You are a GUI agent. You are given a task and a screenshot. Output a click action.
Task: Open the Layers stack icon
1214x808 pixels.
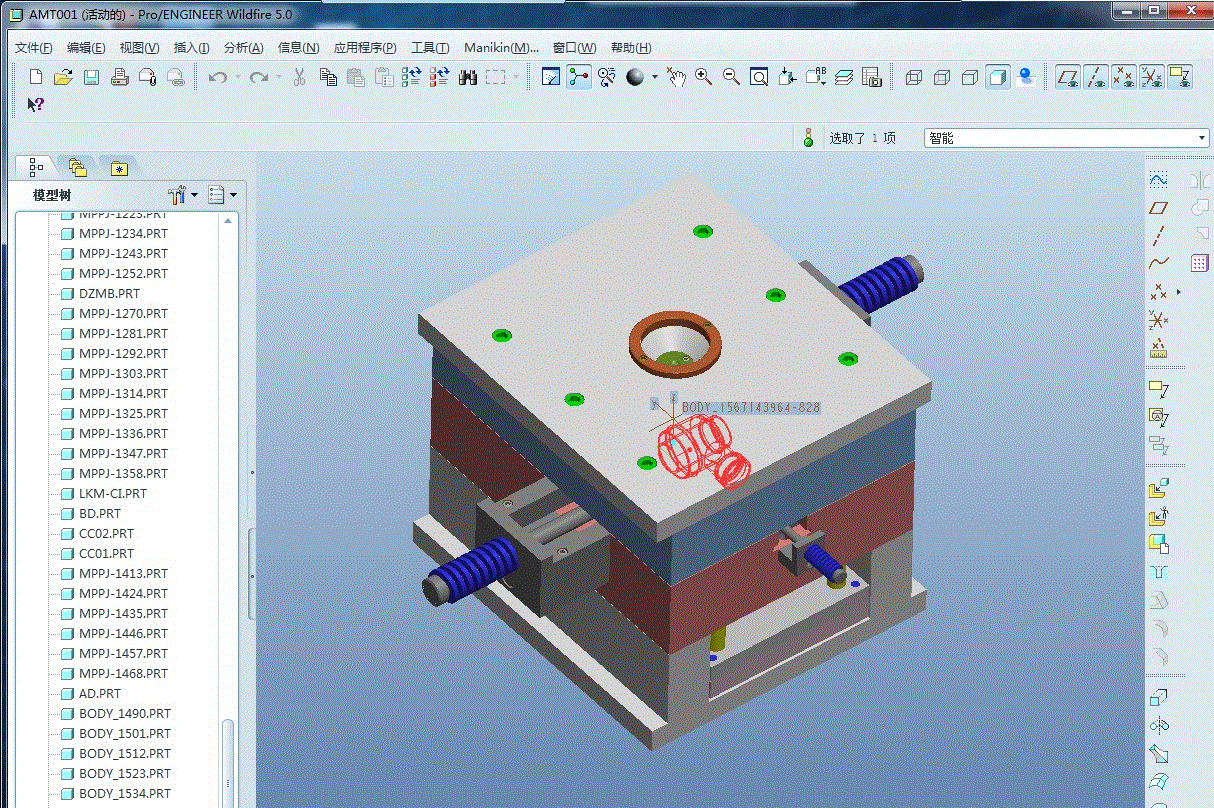coord(844,77)
